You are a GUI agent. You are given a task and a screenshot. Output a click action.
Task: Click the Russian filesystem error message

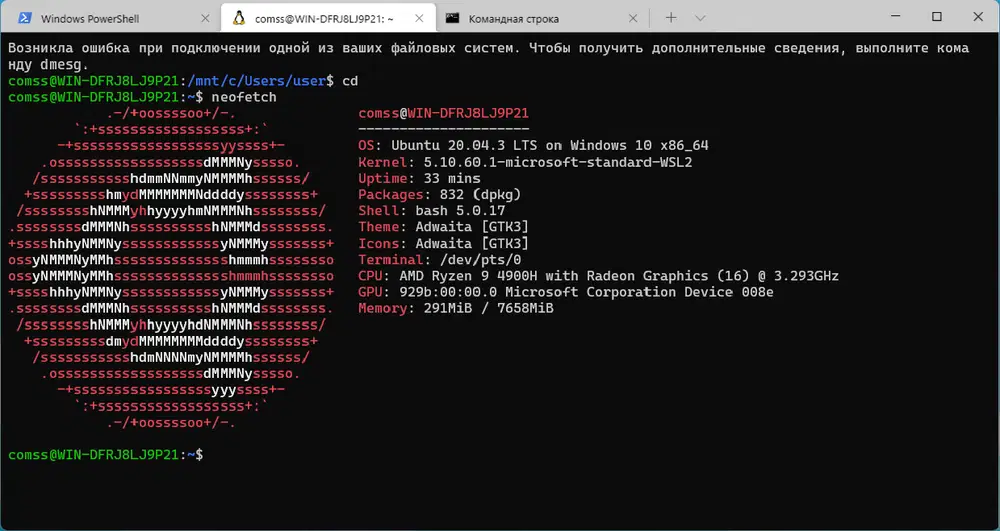(x=489, y=57)
